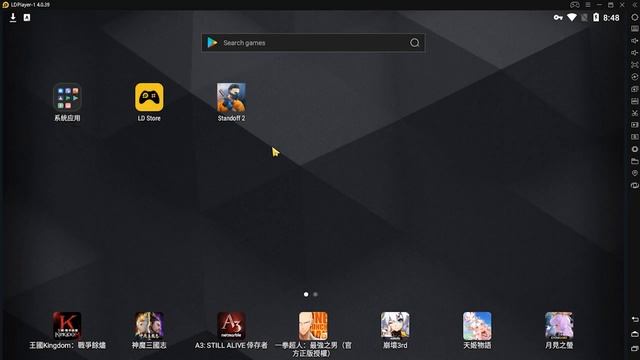Open the 天姬物語 game icon
The image size is (640, 360).
[477, 326]
